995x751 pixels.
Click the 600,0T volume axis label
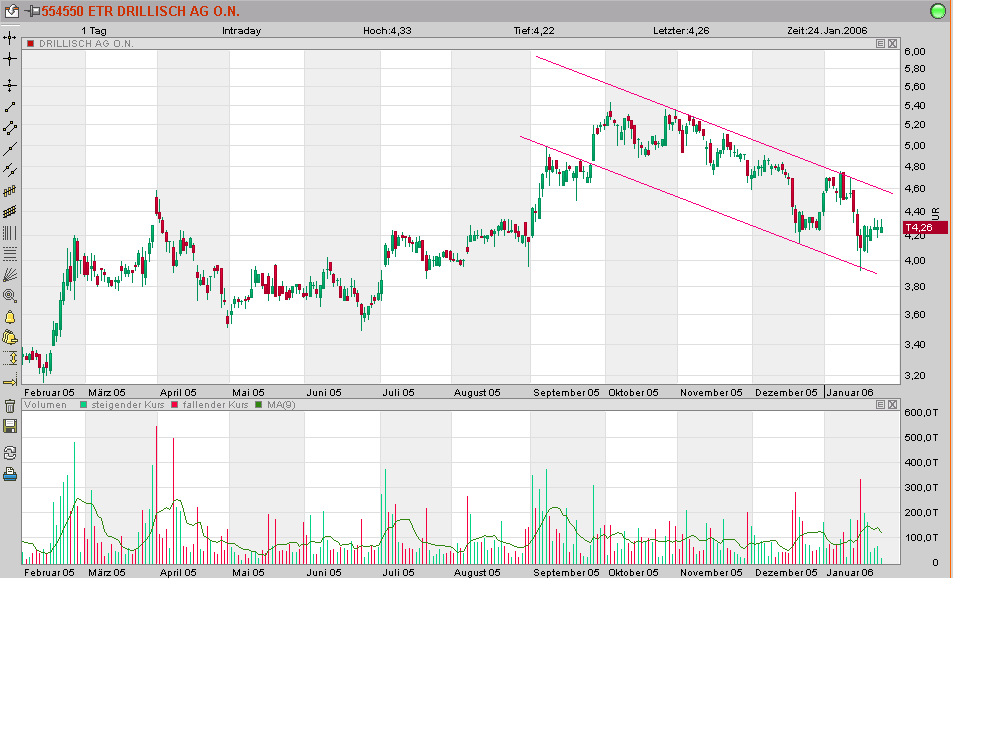(921, 413)
